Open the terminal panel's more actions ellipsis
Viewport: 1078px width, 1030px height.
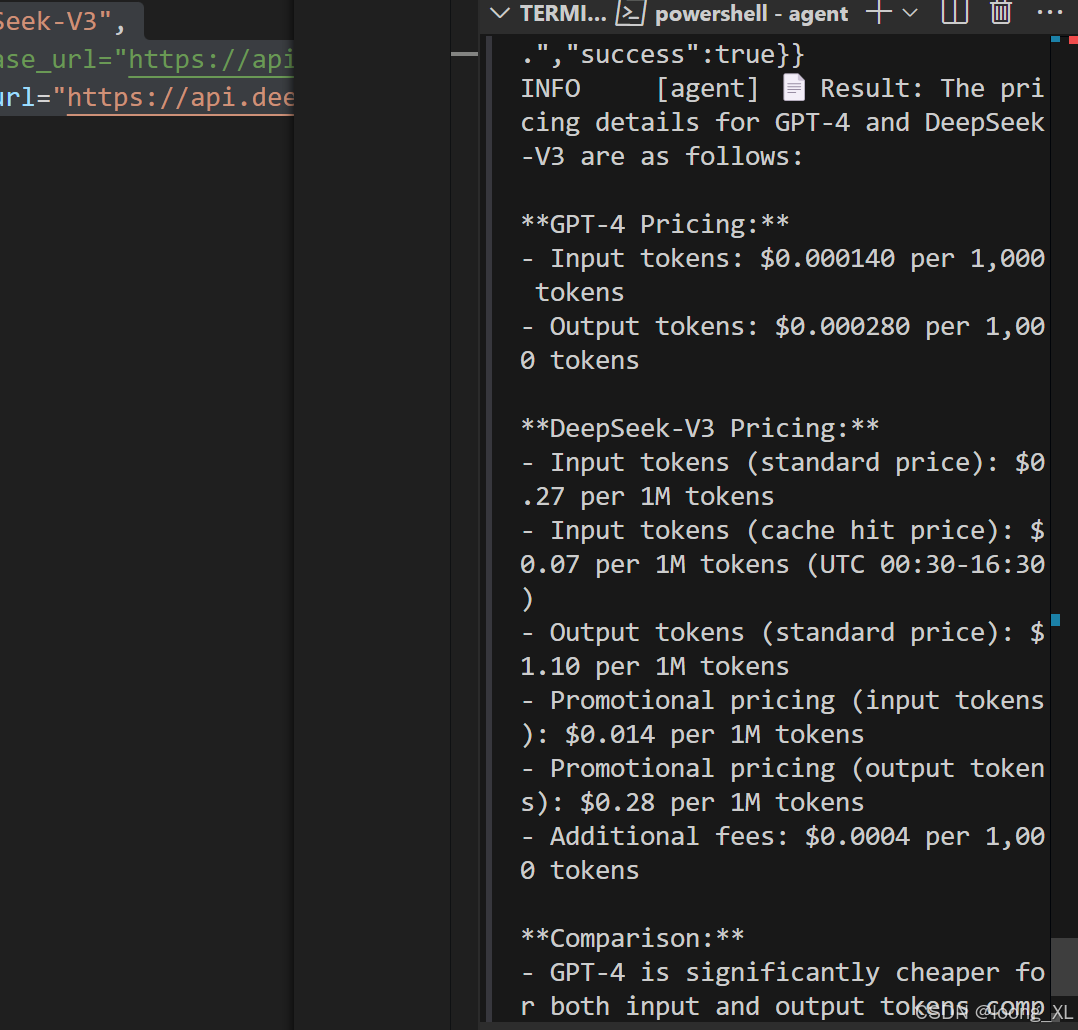pyautogui.click(x=1049, y=13)
